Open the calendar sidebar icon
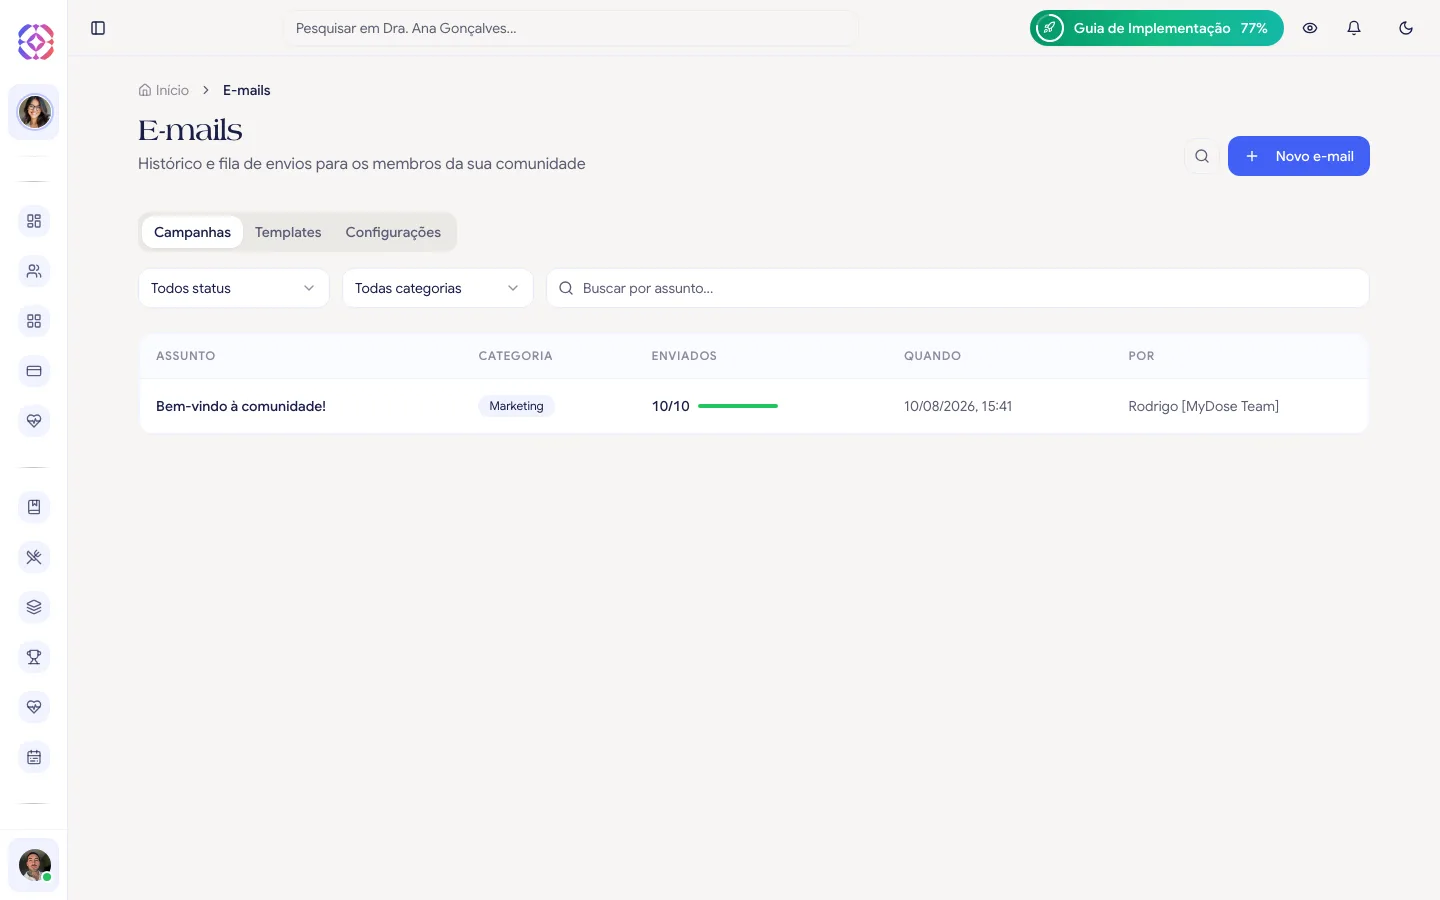 click(x=34, y=757)
